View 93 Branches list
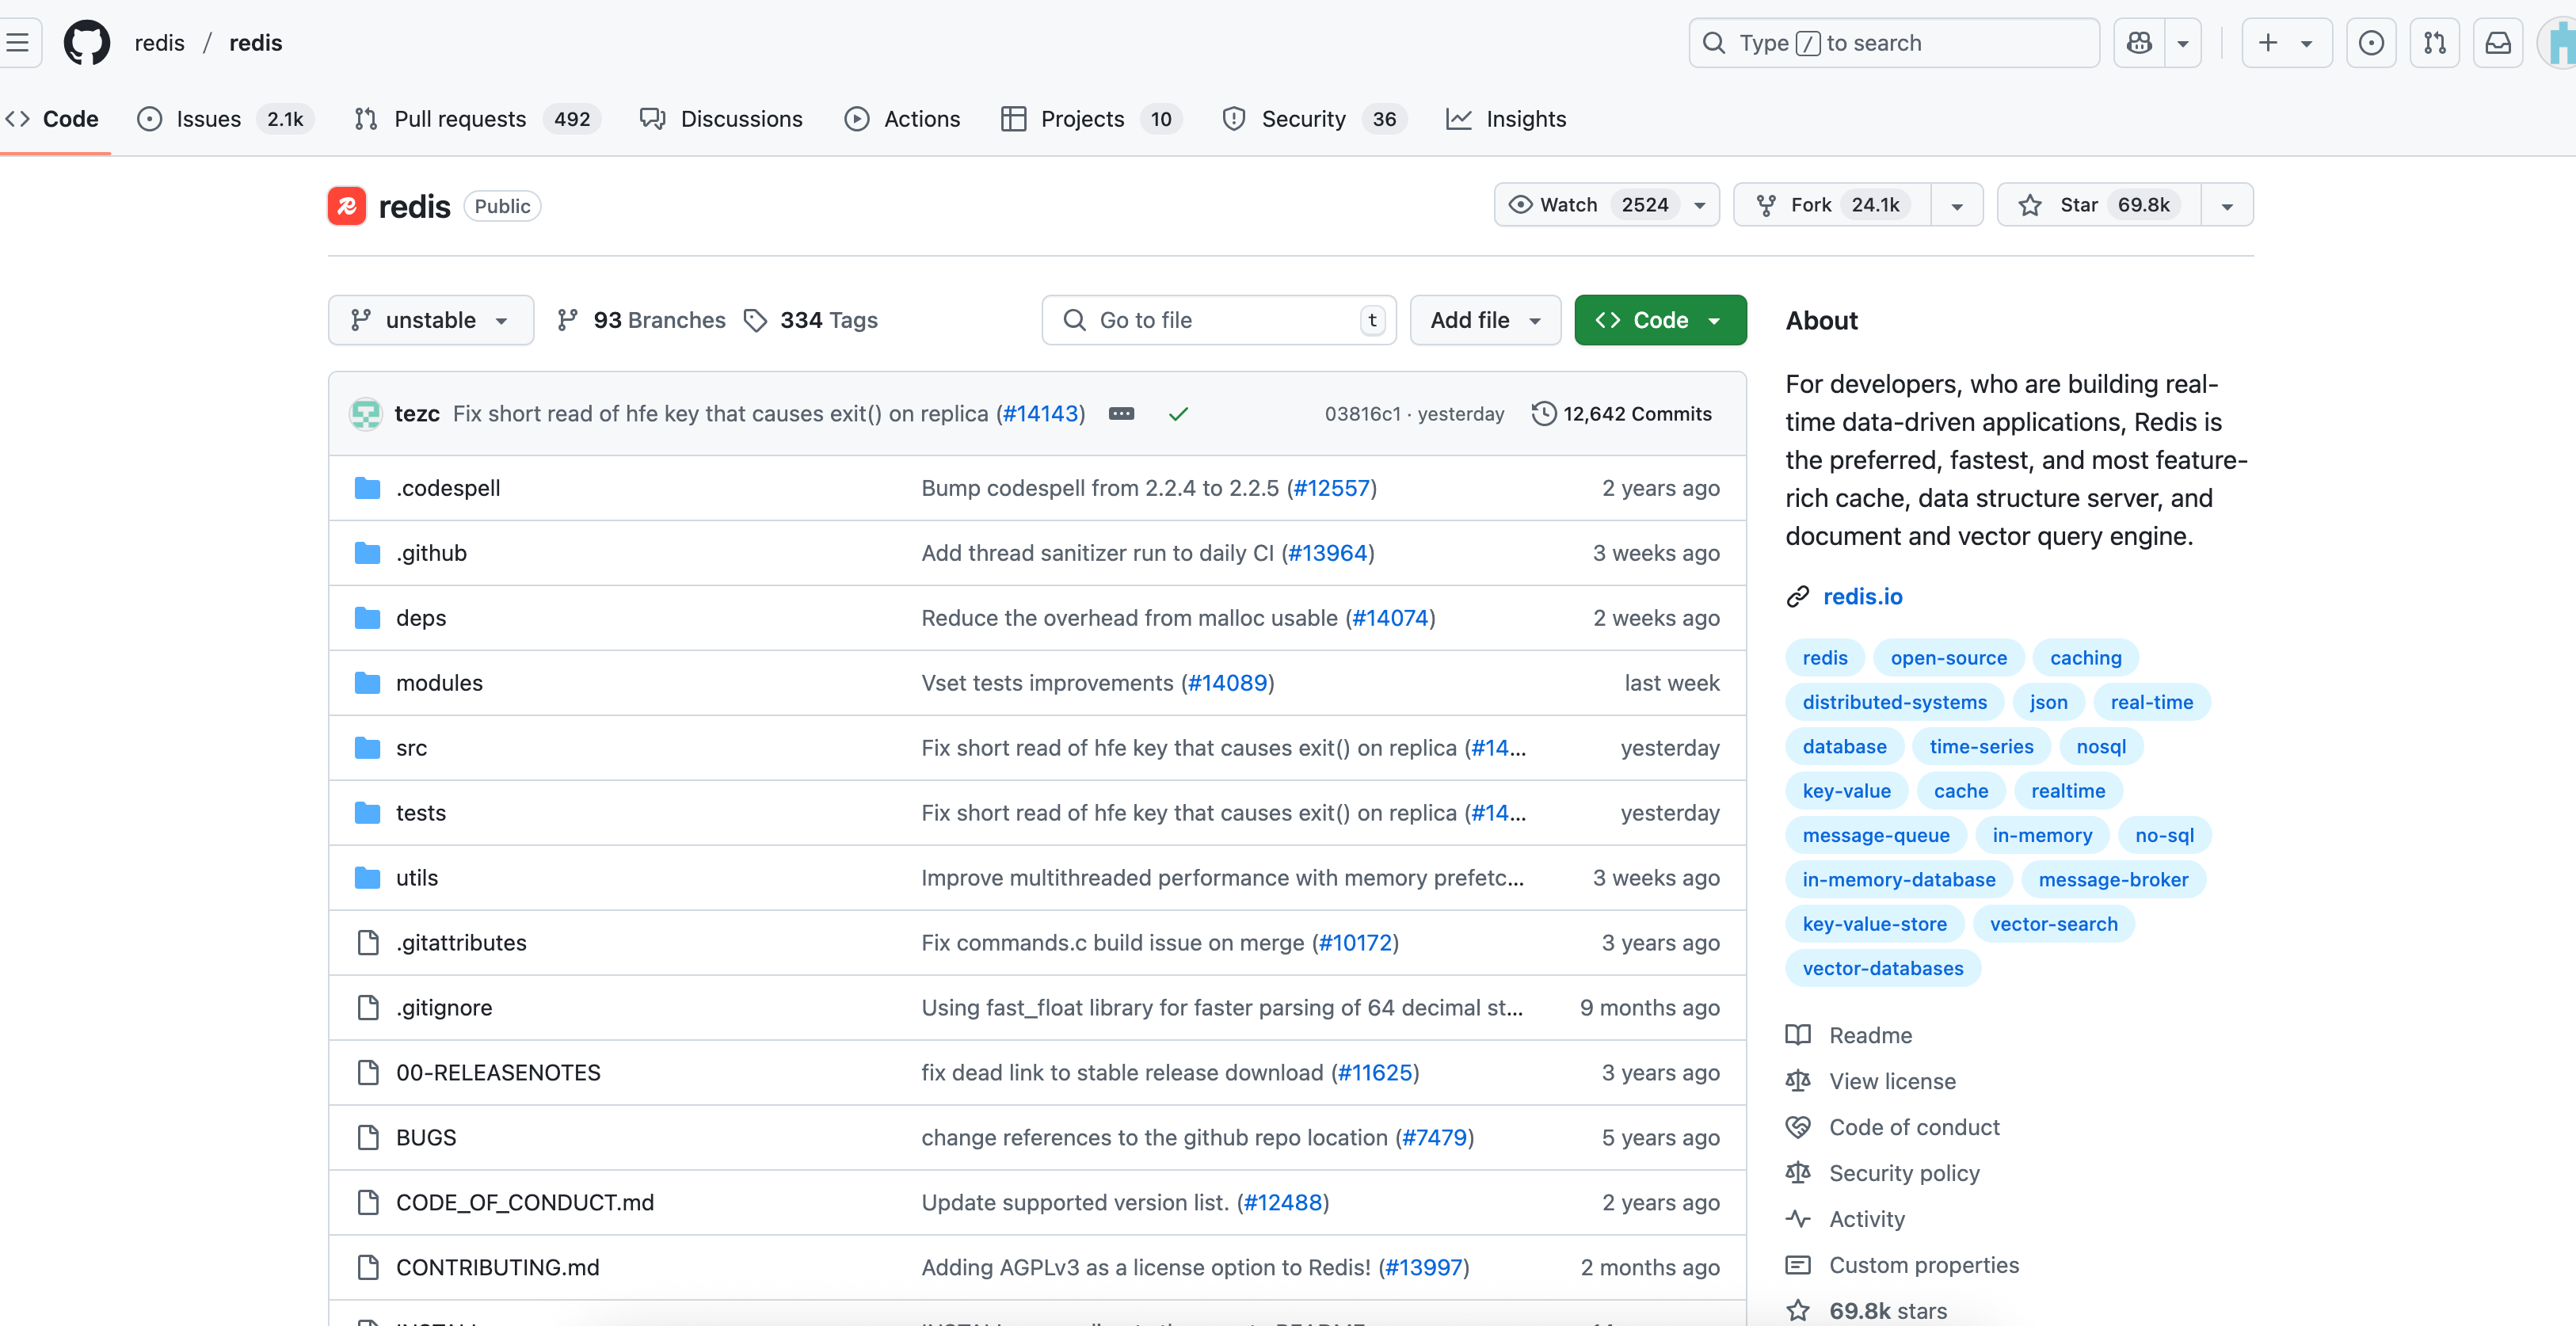This screenshot has height=1326, width=2576. (642, 320)
